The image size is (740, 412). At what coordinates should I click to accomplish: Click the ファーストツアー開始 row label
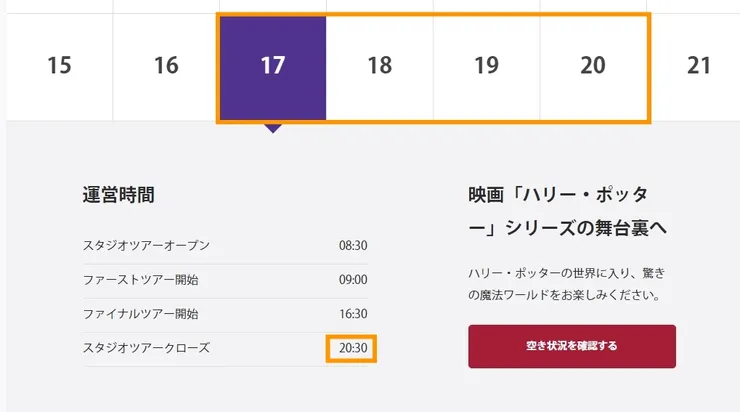coord(141,280)
